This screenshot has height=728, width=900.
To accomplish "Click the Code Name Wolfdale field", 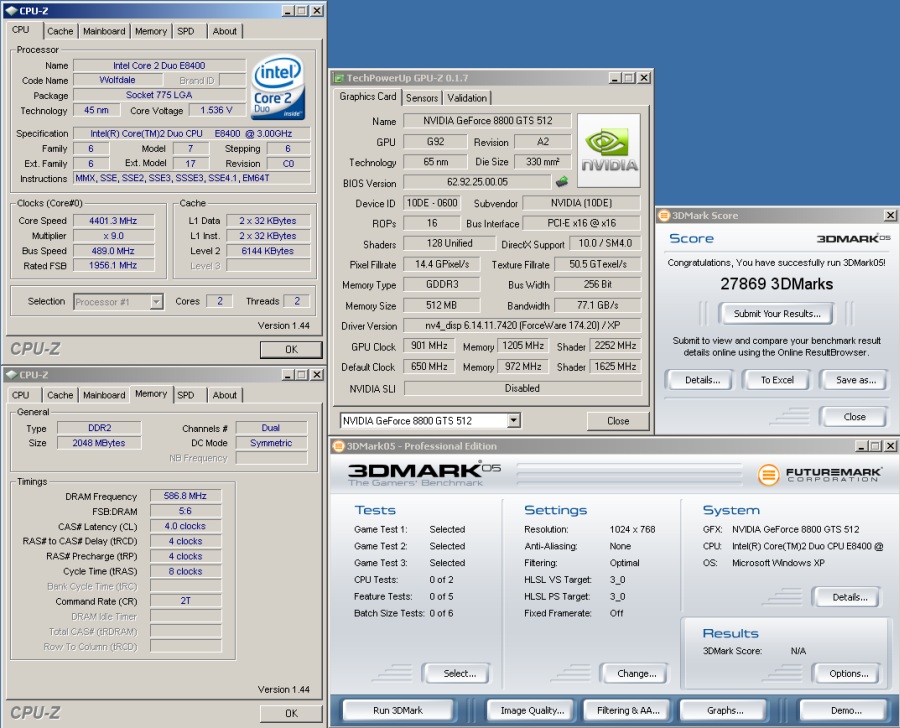I will [x=117, y=80].
